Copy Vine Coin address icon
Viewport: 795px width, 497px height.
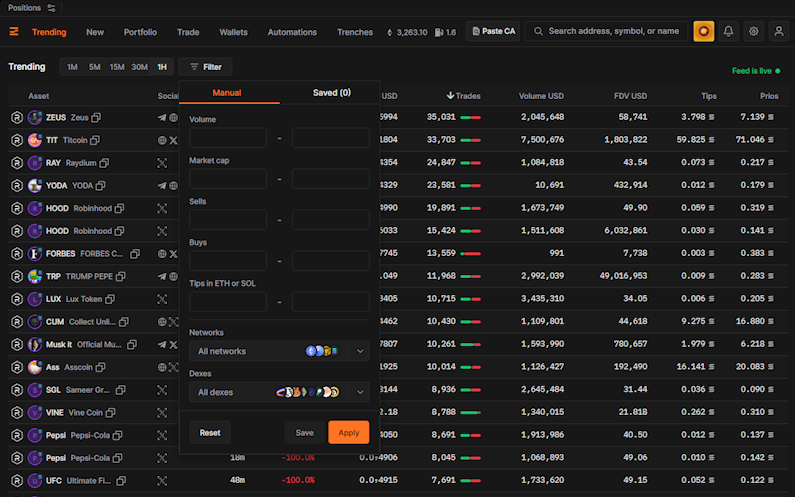(110, 413)
